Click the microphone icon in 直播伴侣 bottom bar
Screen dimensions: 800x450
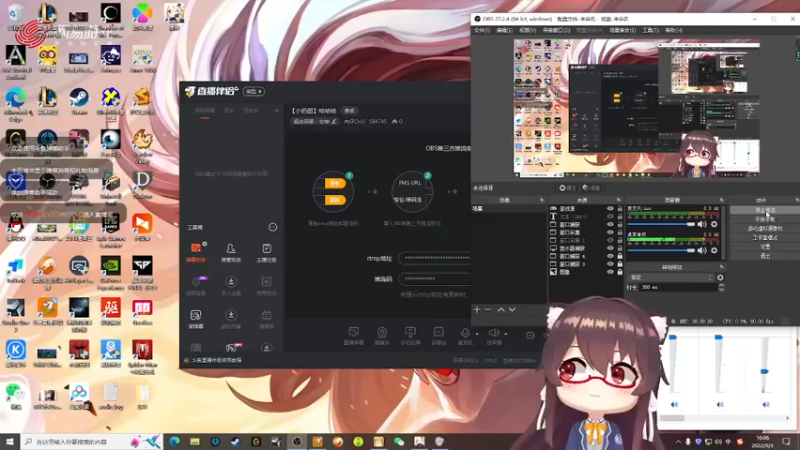pyautogui.click(x=465, y=332)
